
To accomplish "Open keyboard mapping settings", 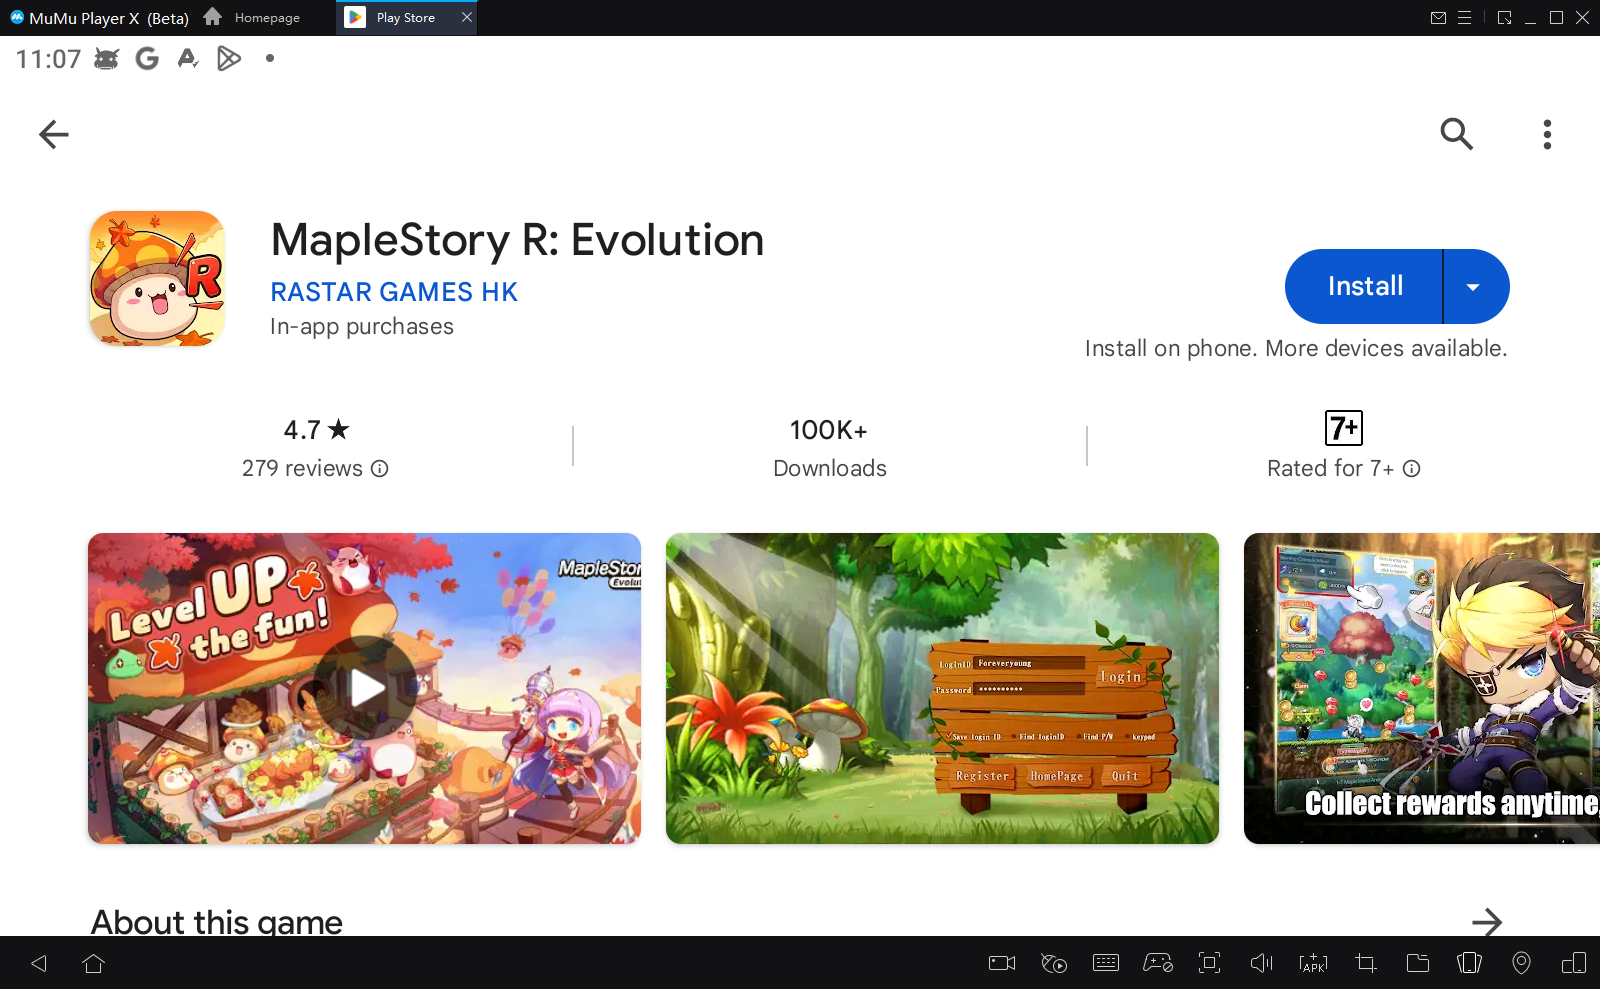I will point(1105,963).
